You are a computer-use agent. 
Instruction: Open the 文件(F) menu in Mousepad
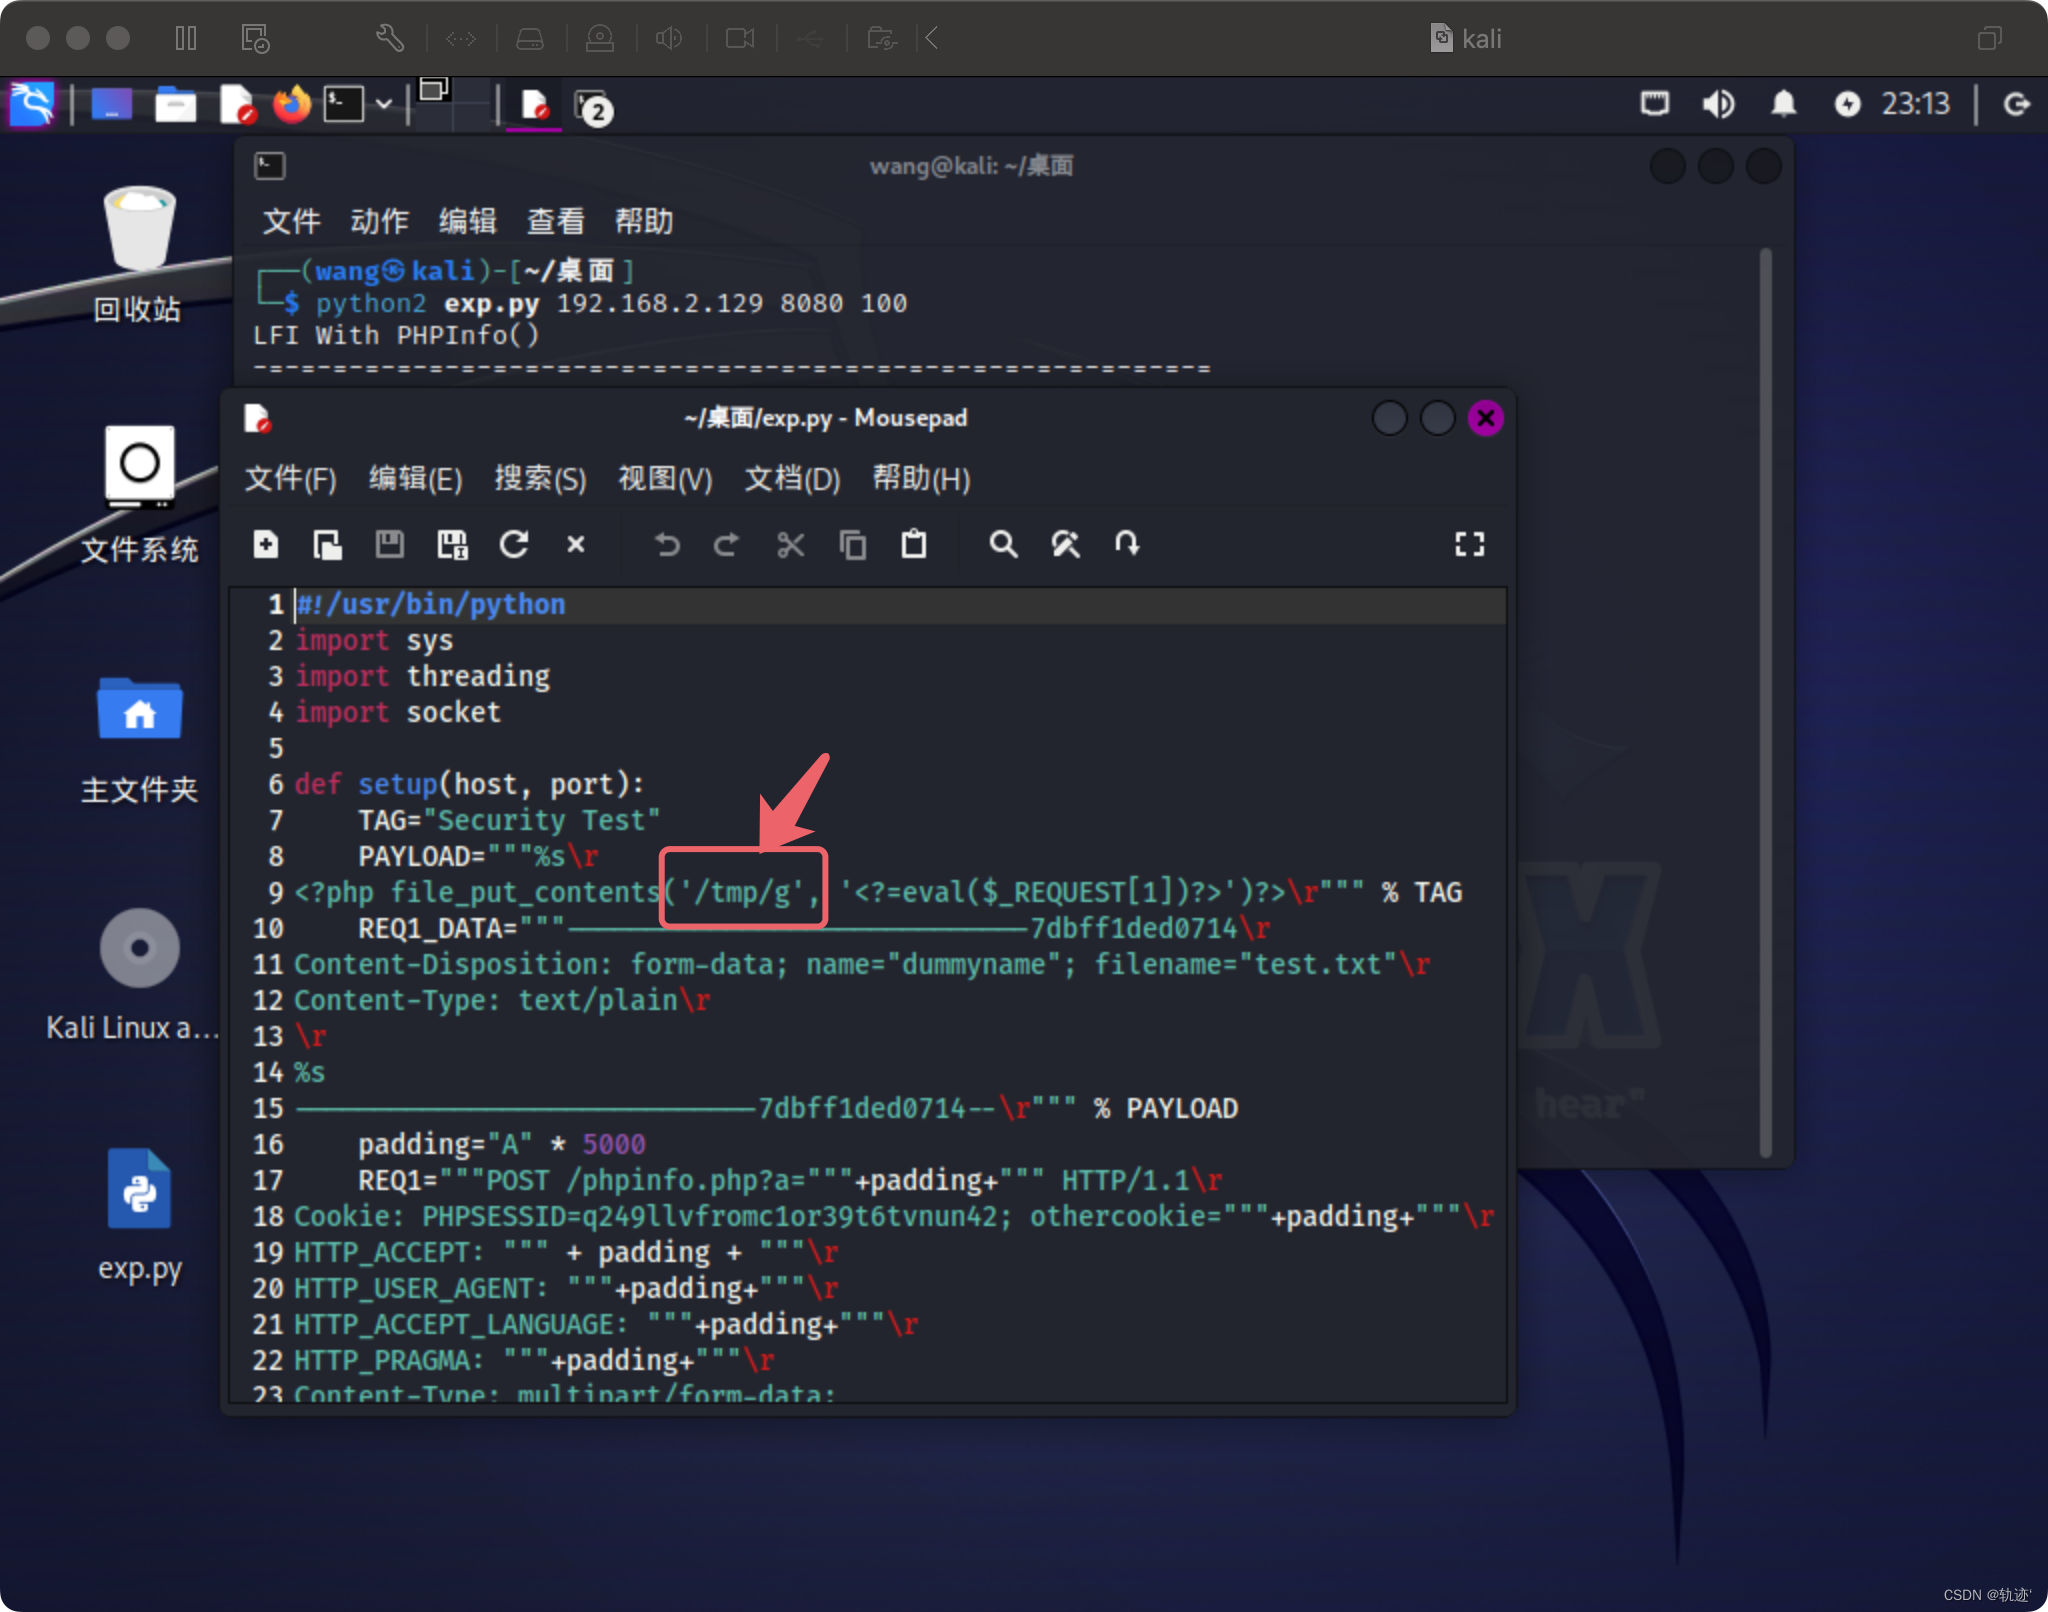pos(290,479)
